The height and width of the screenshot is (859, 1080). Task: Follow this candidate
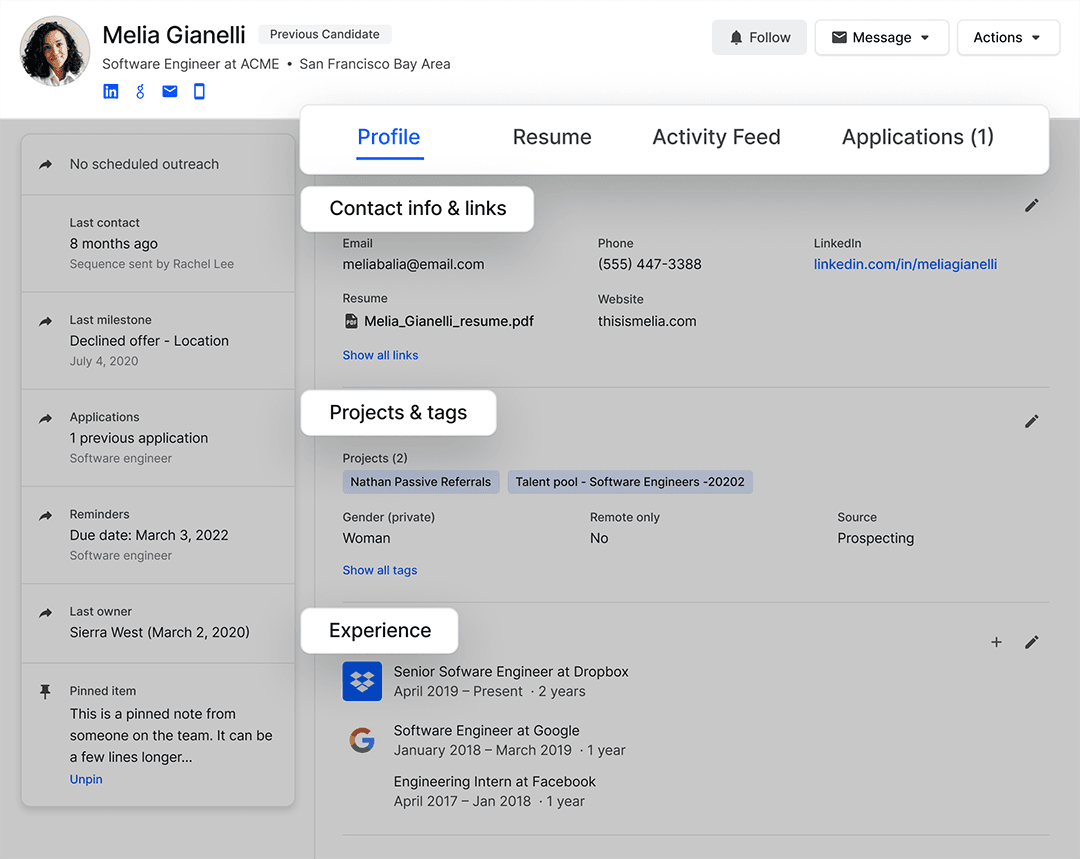point(759,38)
